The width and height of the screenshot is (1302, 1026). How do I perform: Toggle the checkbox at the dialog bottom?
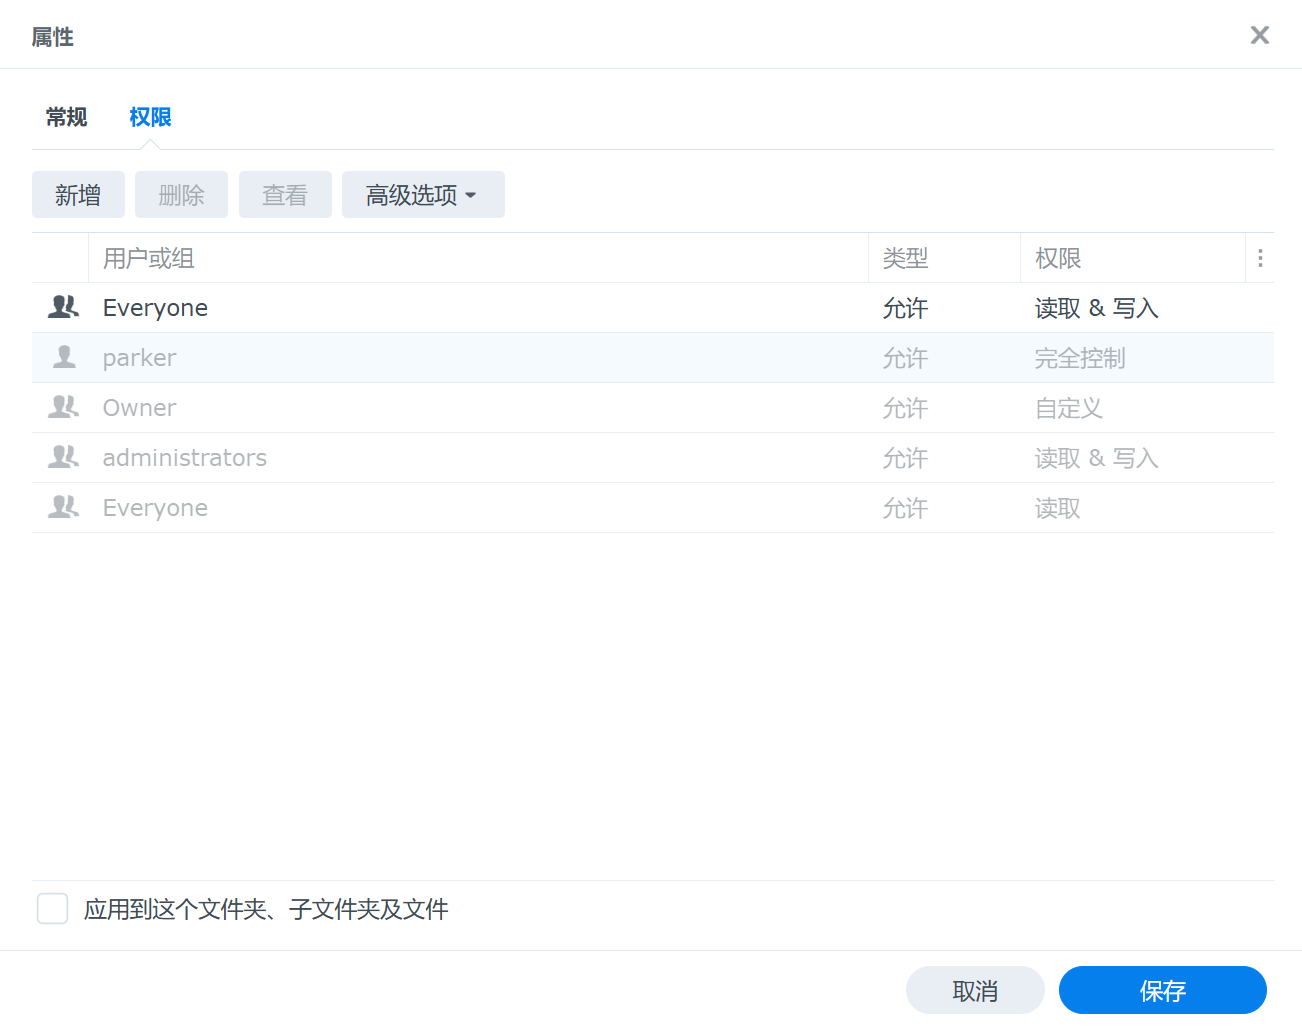pyautogui.click(x=52, y=908)
